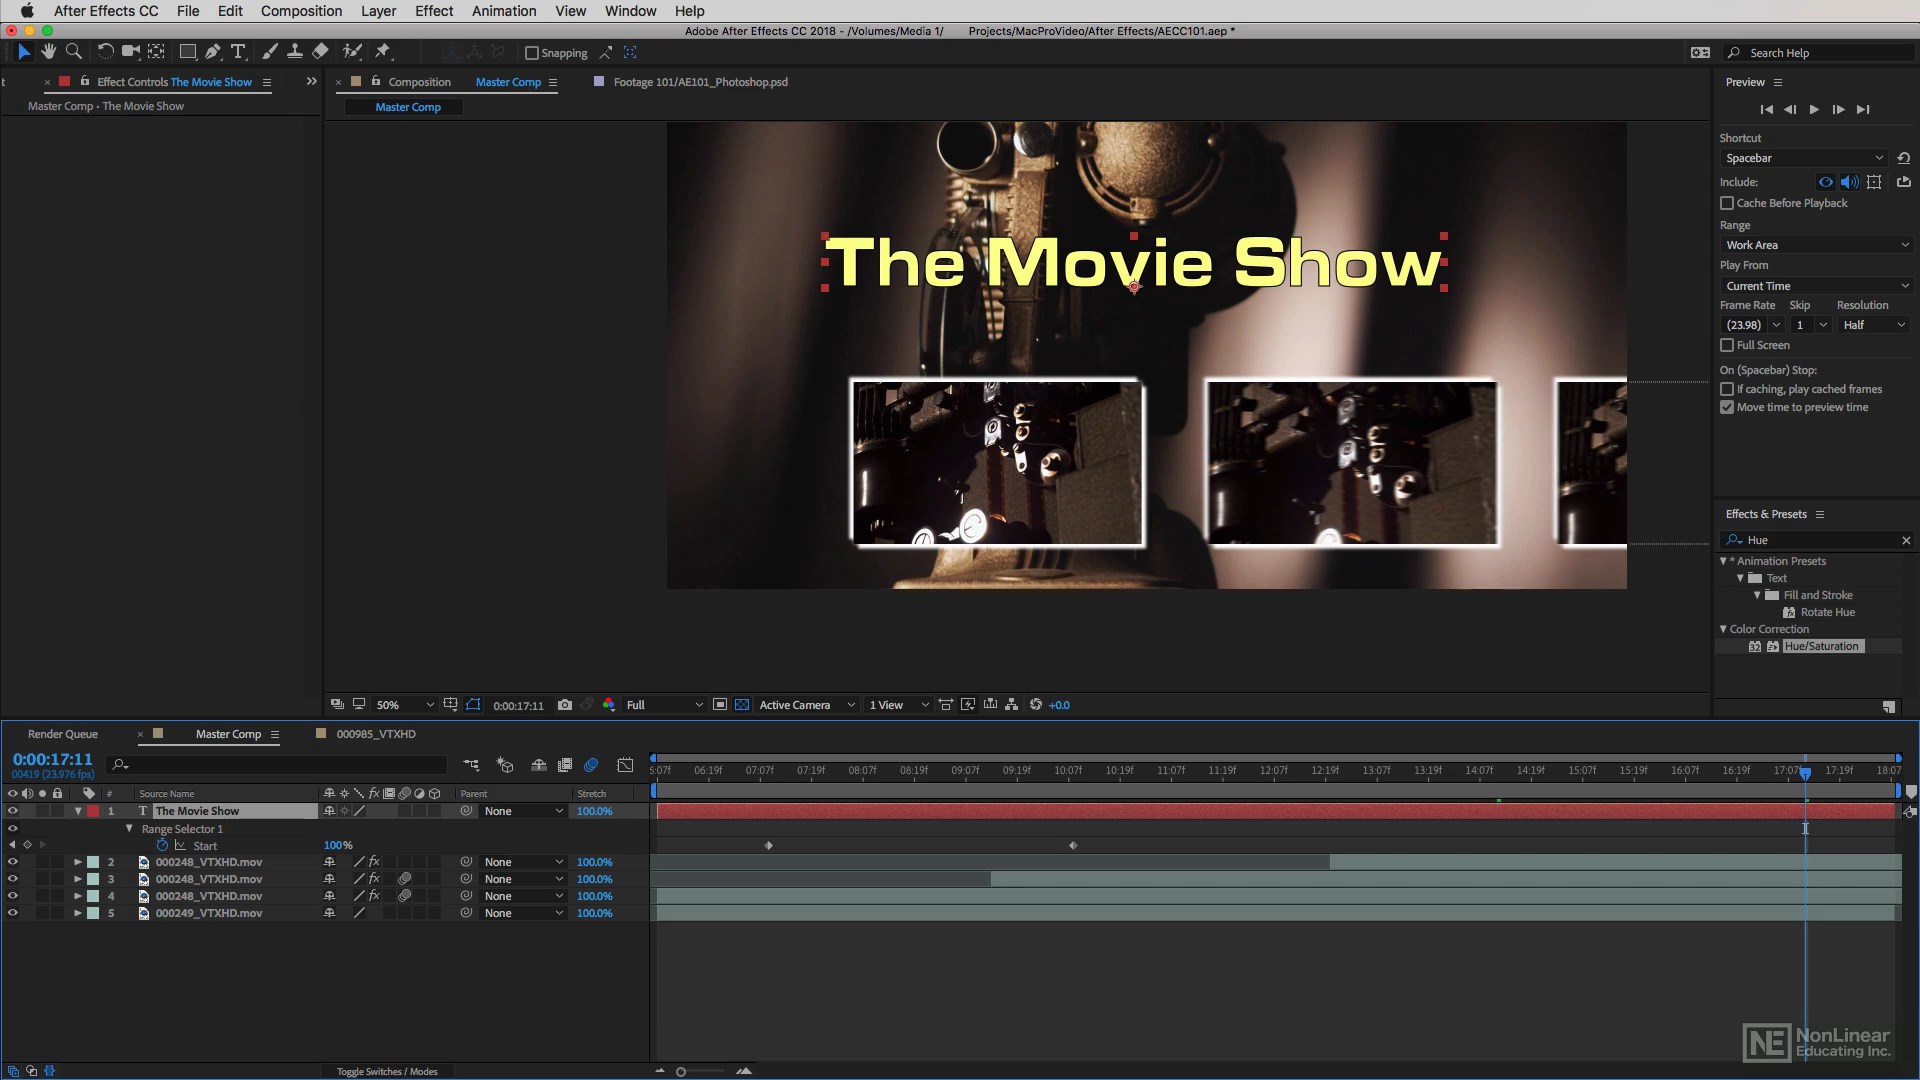Select the Rotation tool
The height and width of the screenshot is (1080, 1920).
[x=105, y=51]
